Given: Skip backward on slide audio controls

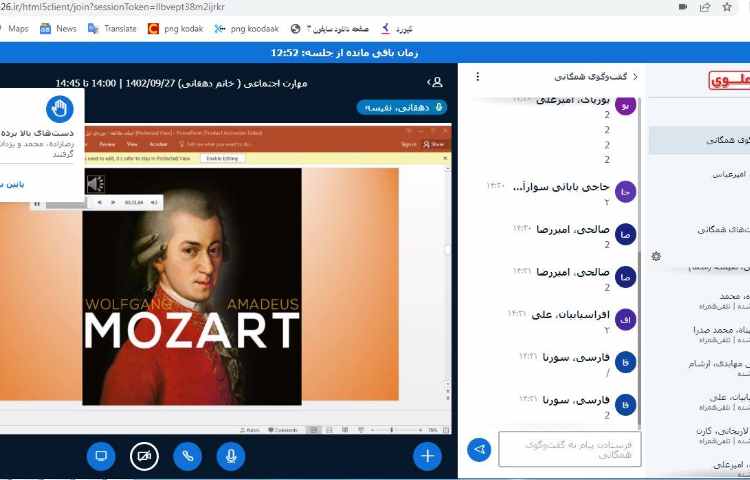Looking at the screenshot, I should tap(99, 203).
